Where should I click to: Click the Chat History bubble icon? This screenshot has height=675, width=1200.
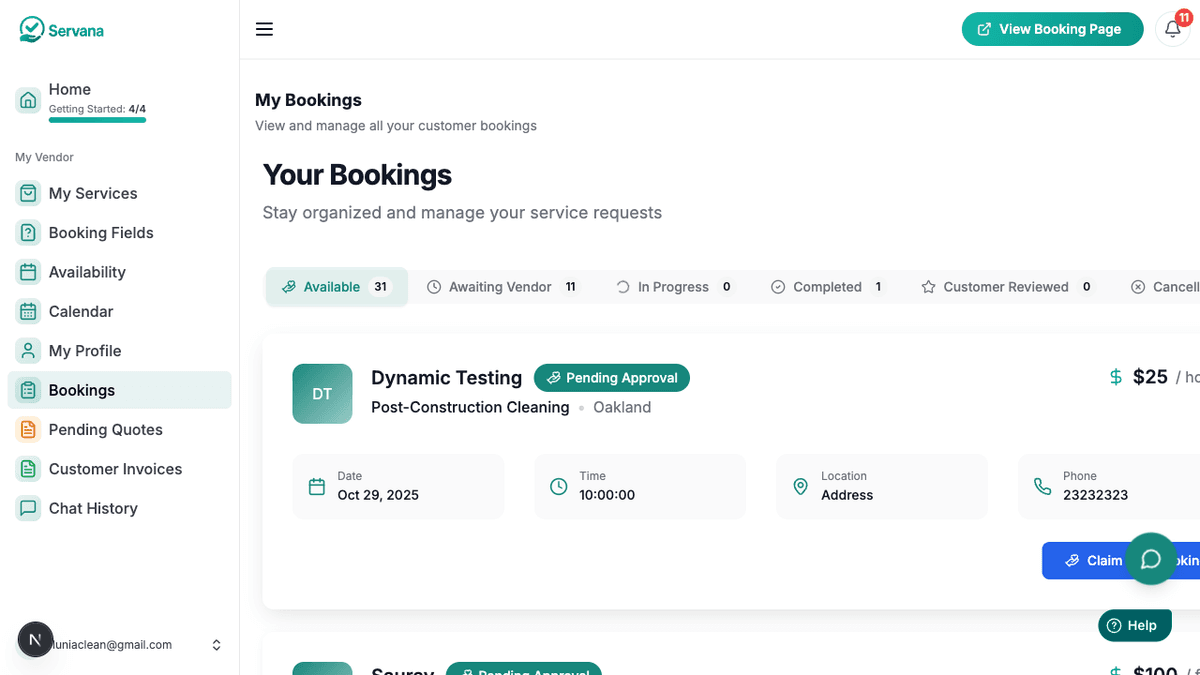tap(28, 508)
